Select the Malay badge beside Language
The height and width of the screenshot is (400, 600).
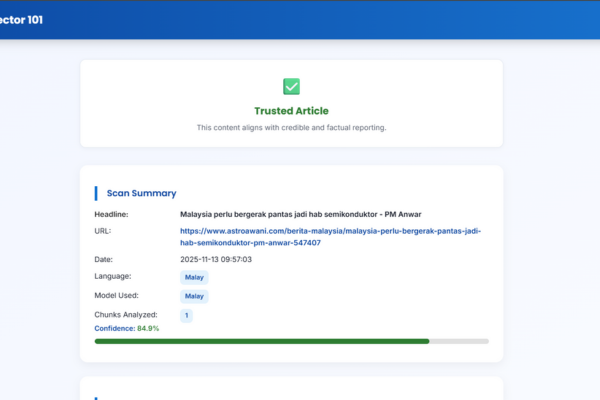(194, 277)
